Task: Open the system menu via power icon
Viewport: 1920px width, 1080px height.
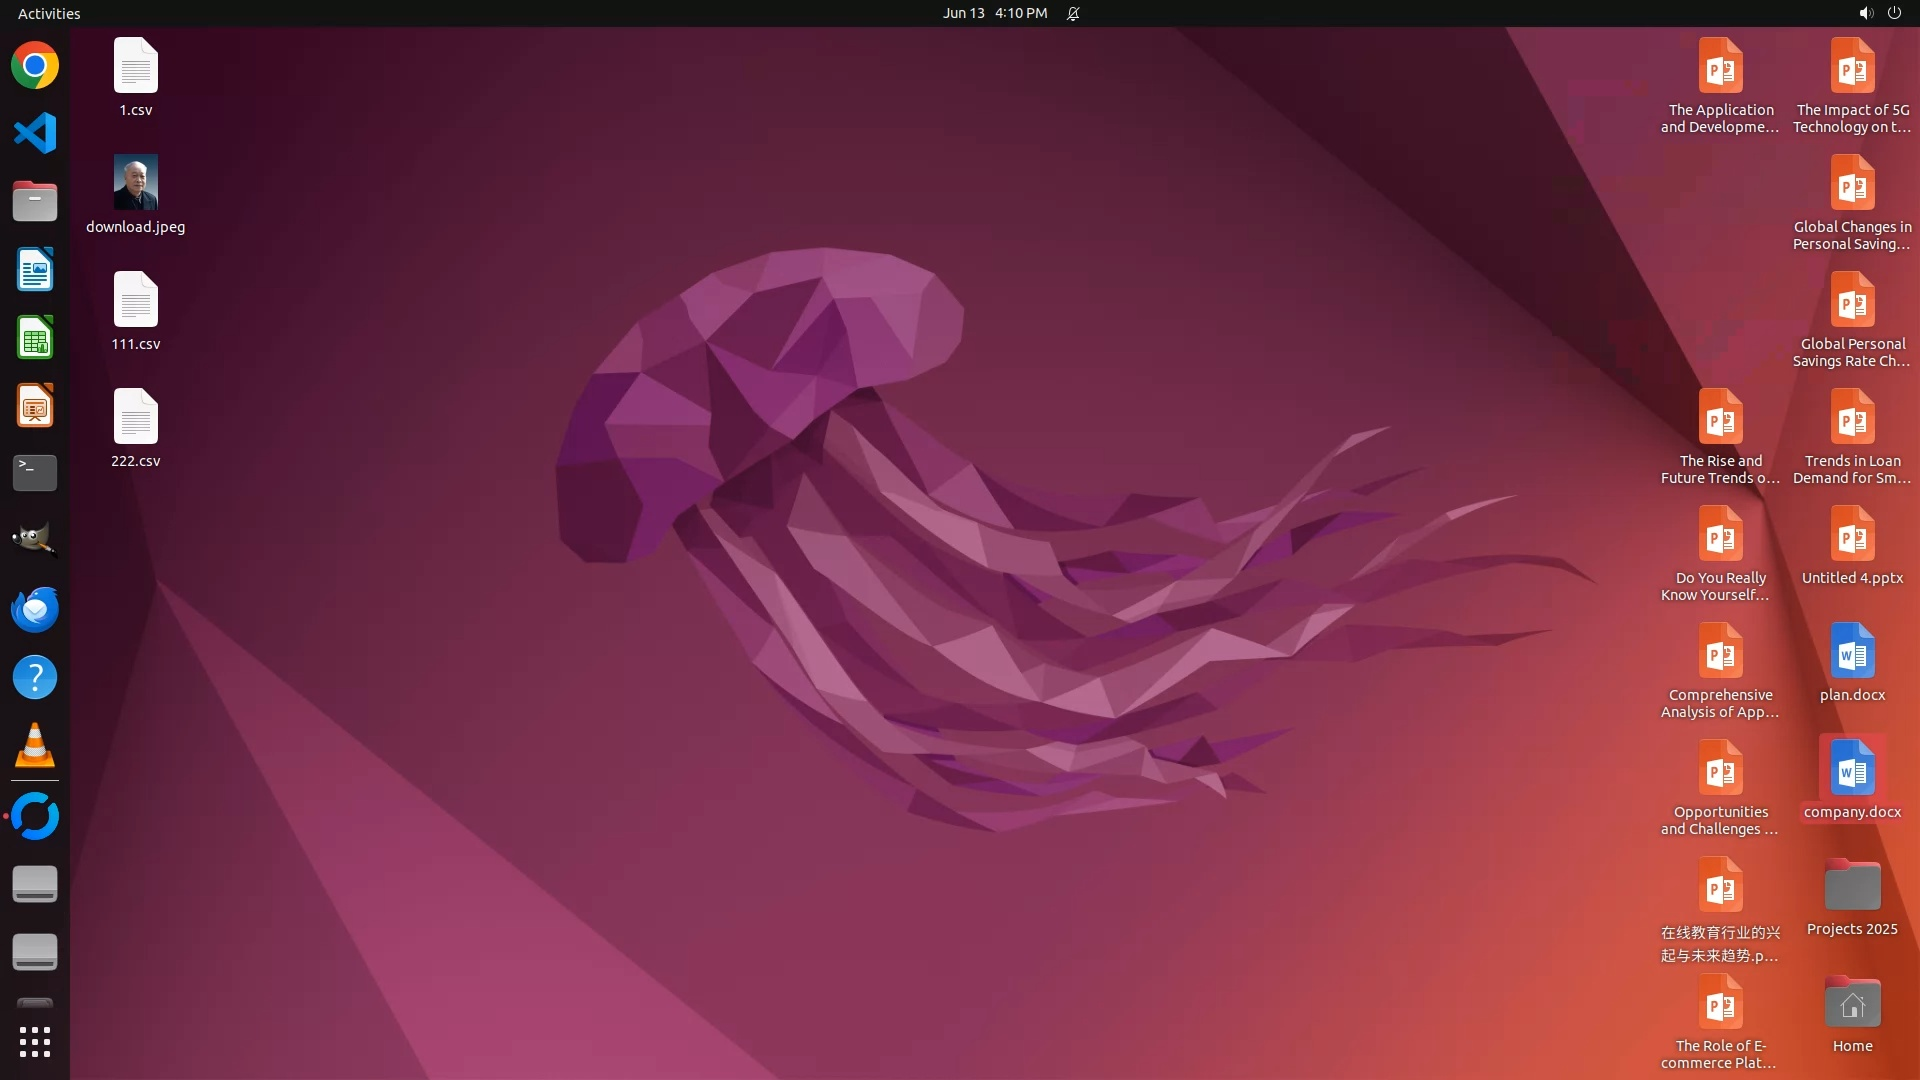Action: tap(1894, 13)
